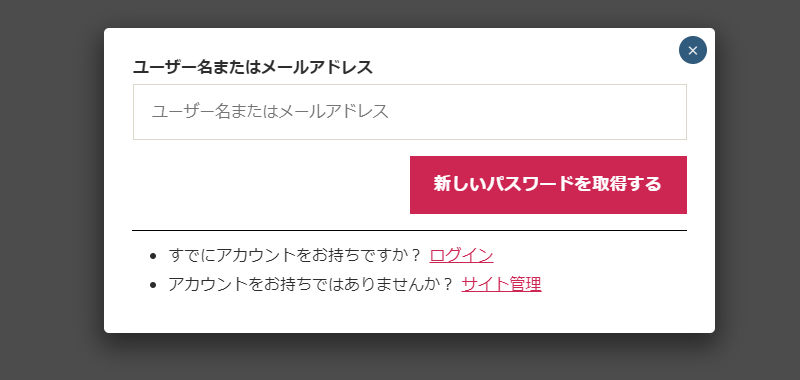Follow the サイト管理 link

click(501, 284)
